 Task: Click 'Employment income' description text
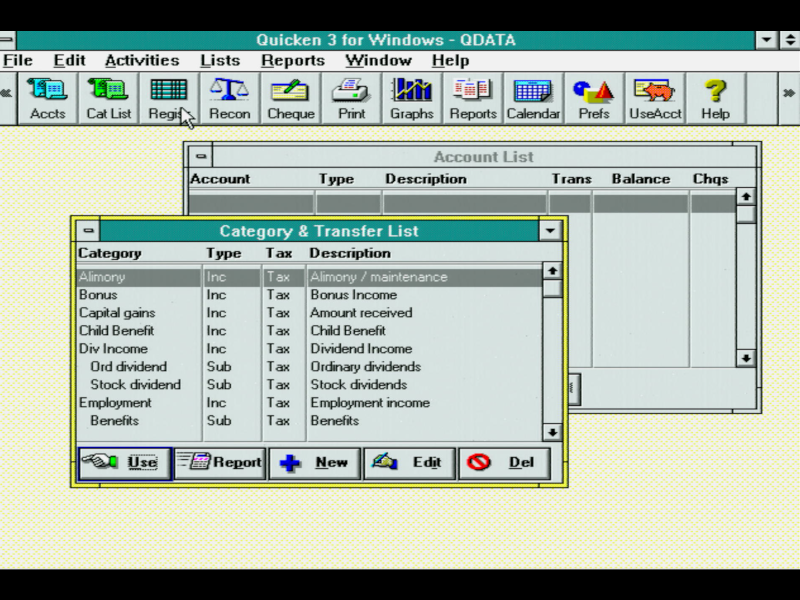tap(370, 403)
